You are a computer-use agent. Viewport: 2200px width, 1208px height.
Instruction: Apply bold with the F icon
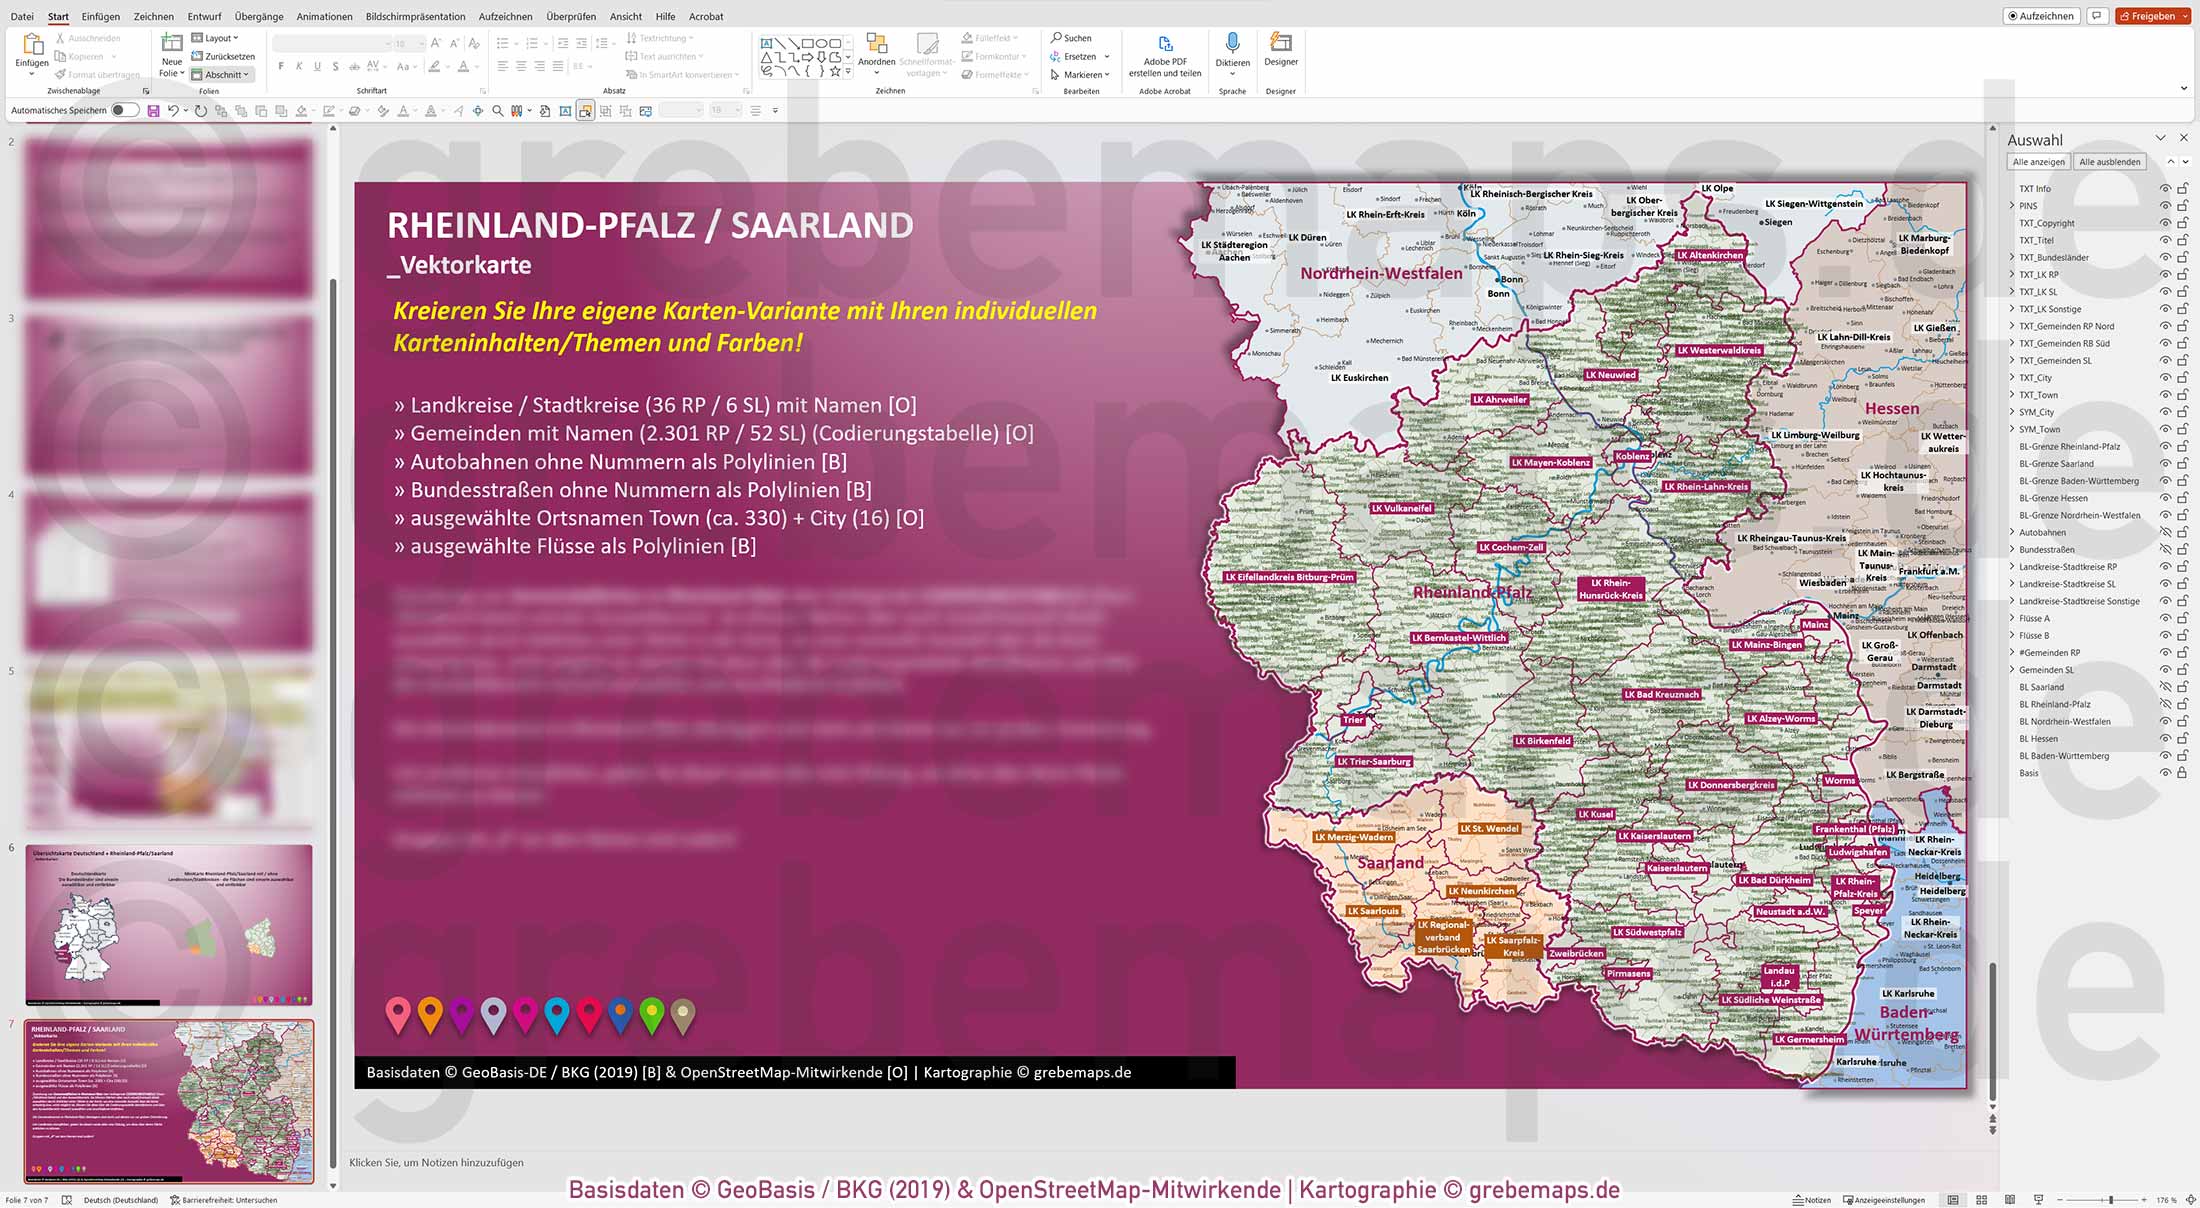pyautogui.click(x=283, y=64)
